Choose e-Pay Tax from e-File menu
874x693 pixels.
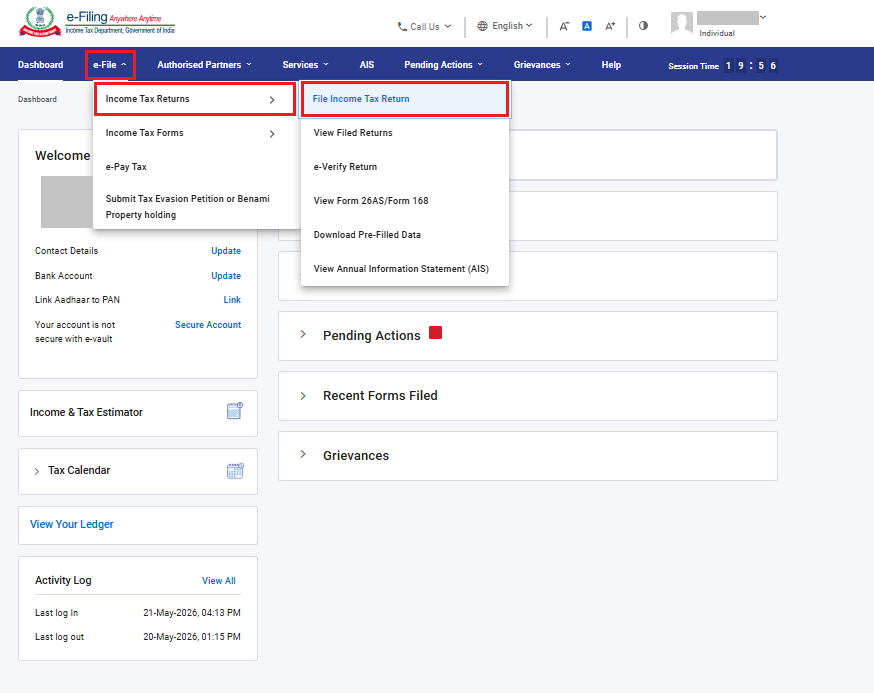(126, 167)
